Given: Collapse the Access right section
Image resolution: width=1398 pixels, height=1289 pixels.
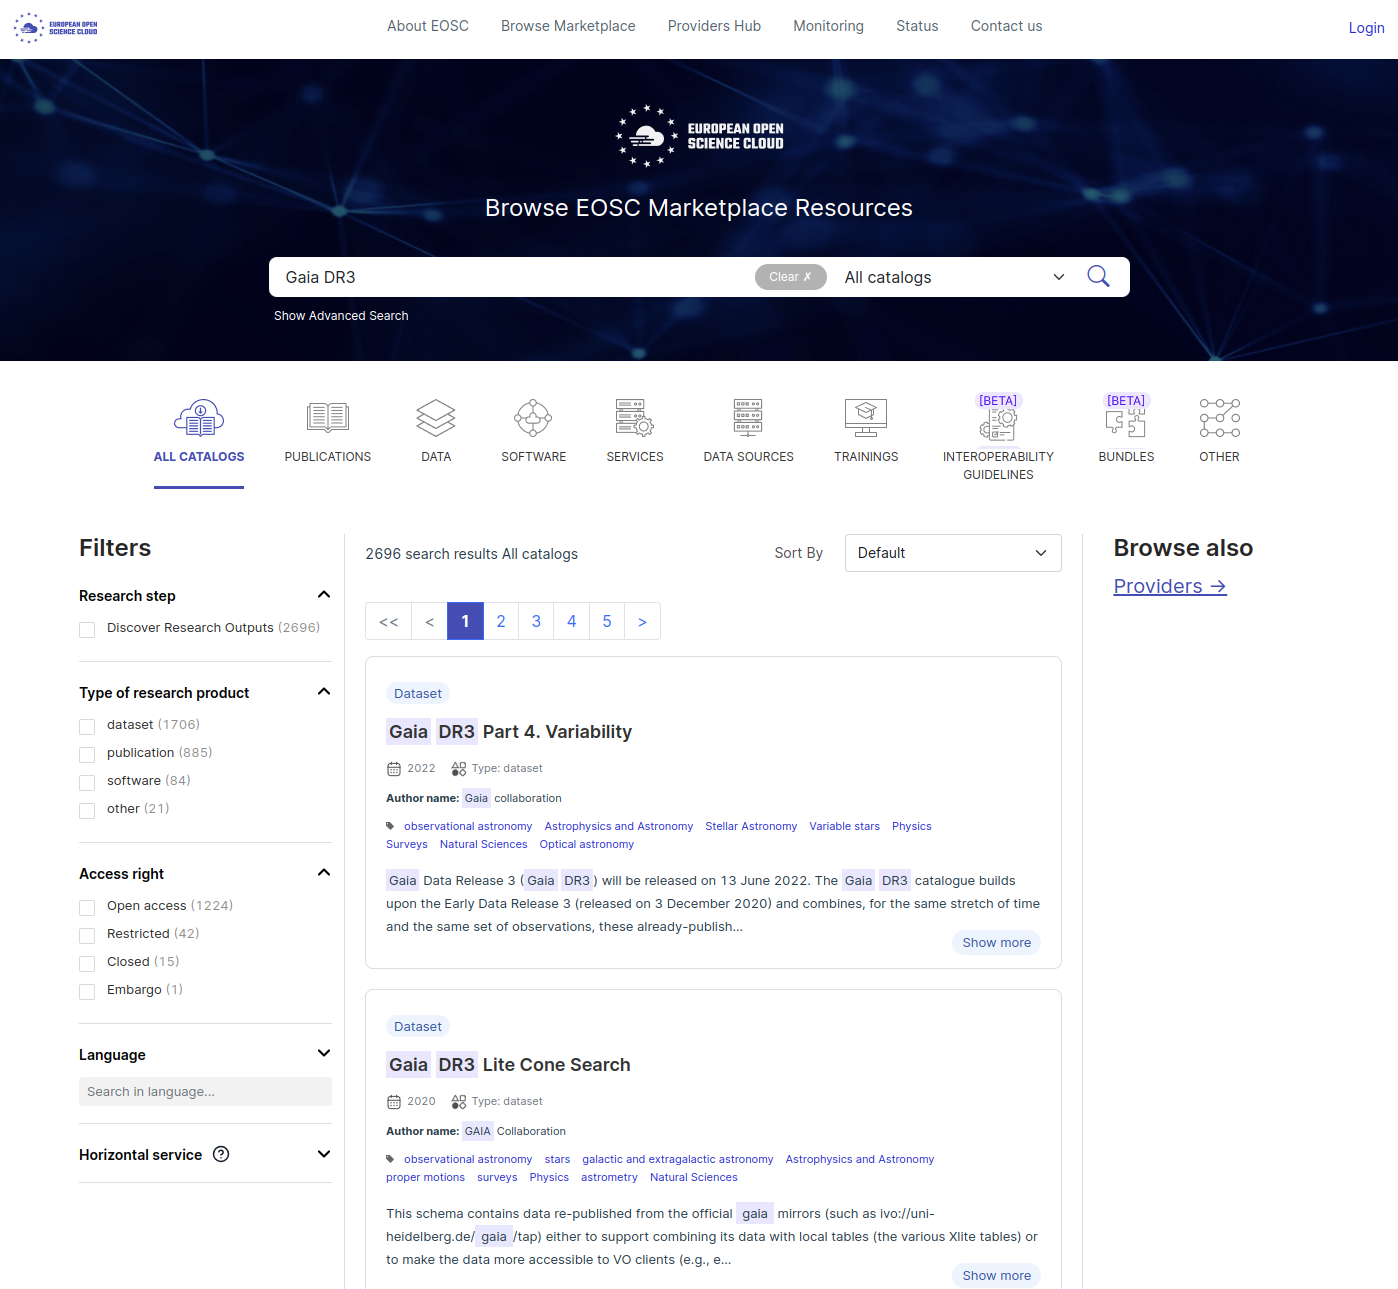Looking at the screenshot, I should tap(324, 873).
